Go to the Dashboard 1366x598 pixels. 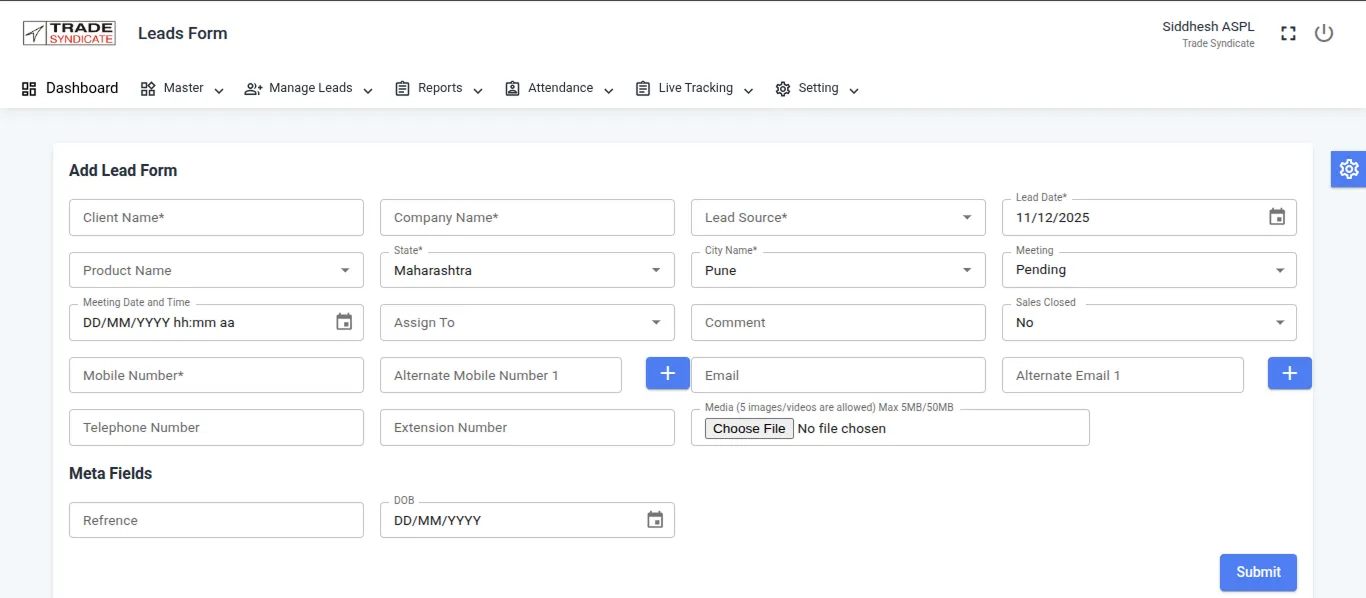[x=70, y=88]
